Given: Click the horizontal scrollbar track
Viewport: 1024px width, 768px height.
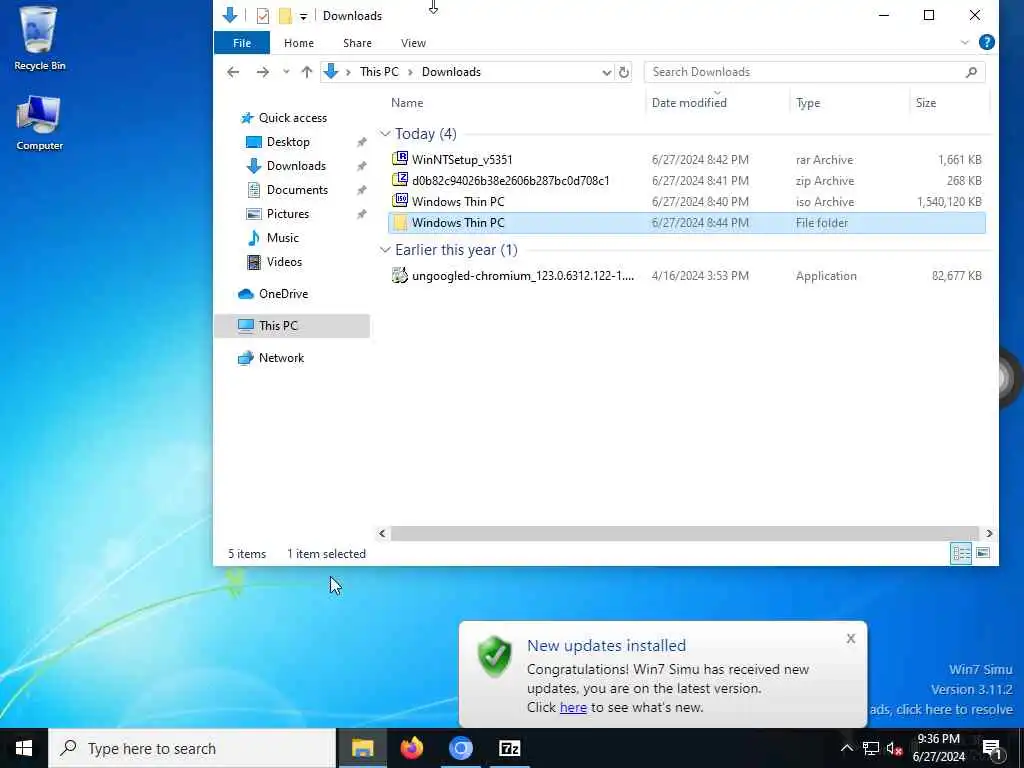Looking at the screenshot, I should coord(684,534).
